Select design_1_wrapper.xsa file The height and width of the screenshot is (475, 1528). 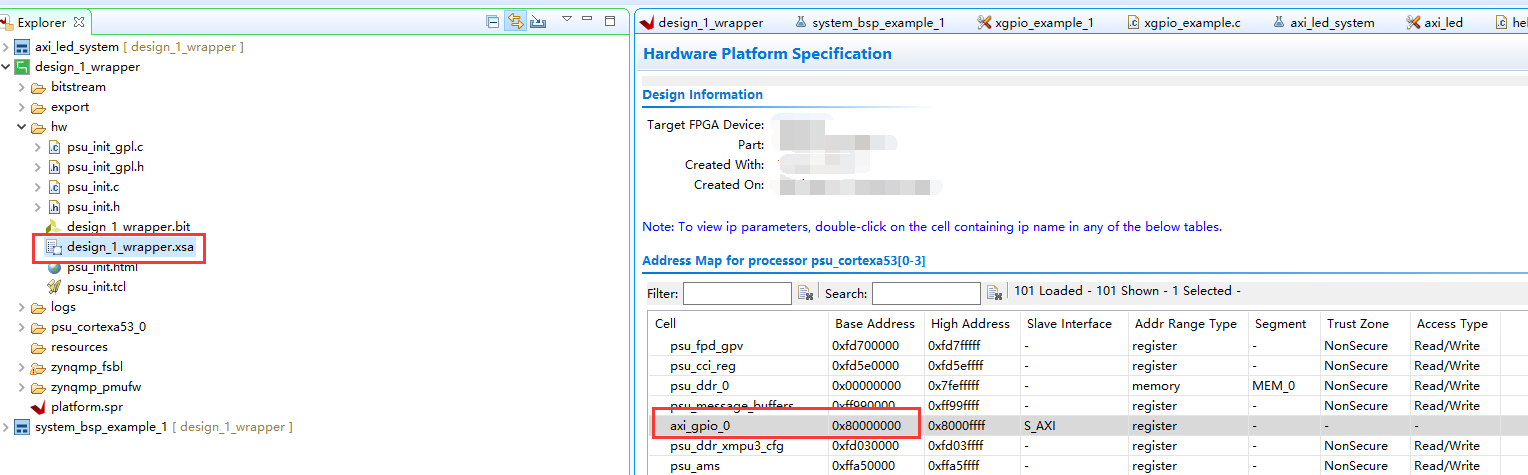(130, 247)
